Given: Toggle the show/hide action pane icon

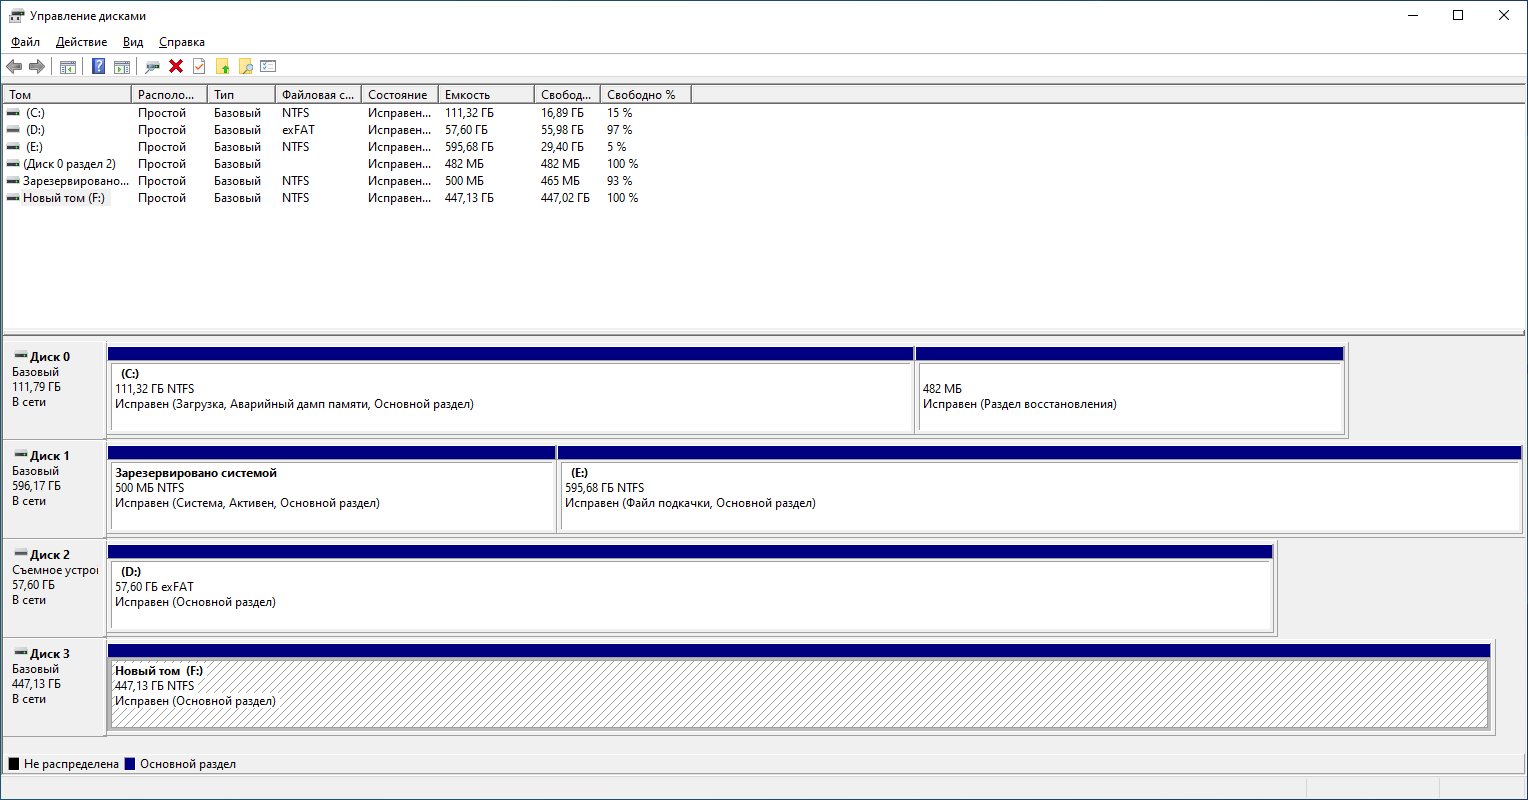Looking at the screenshot, I should point(122,67).
